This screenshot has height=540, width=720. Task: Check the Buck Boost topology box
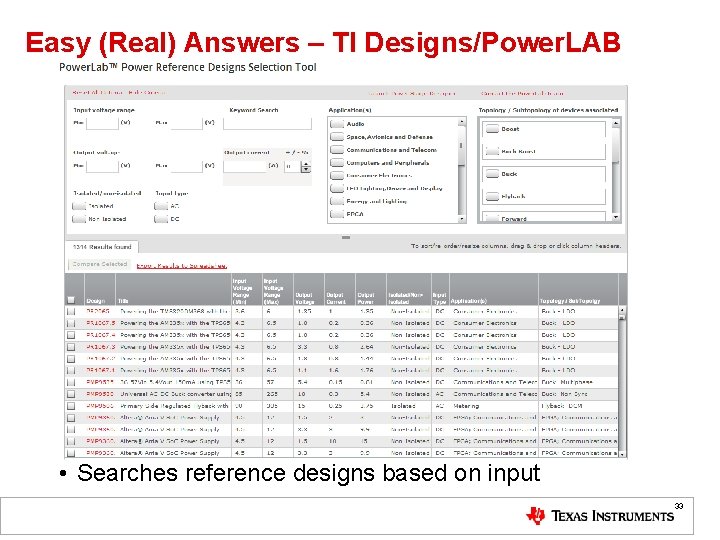point(492,151)
